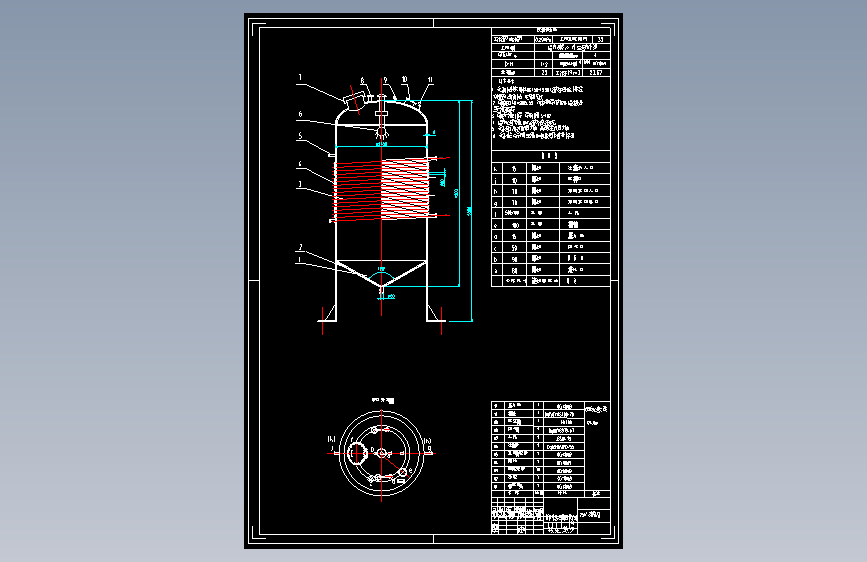867x562 pixels.
Task: Select the outermost cyan overall height dimension
Action: tap(471, 211)
